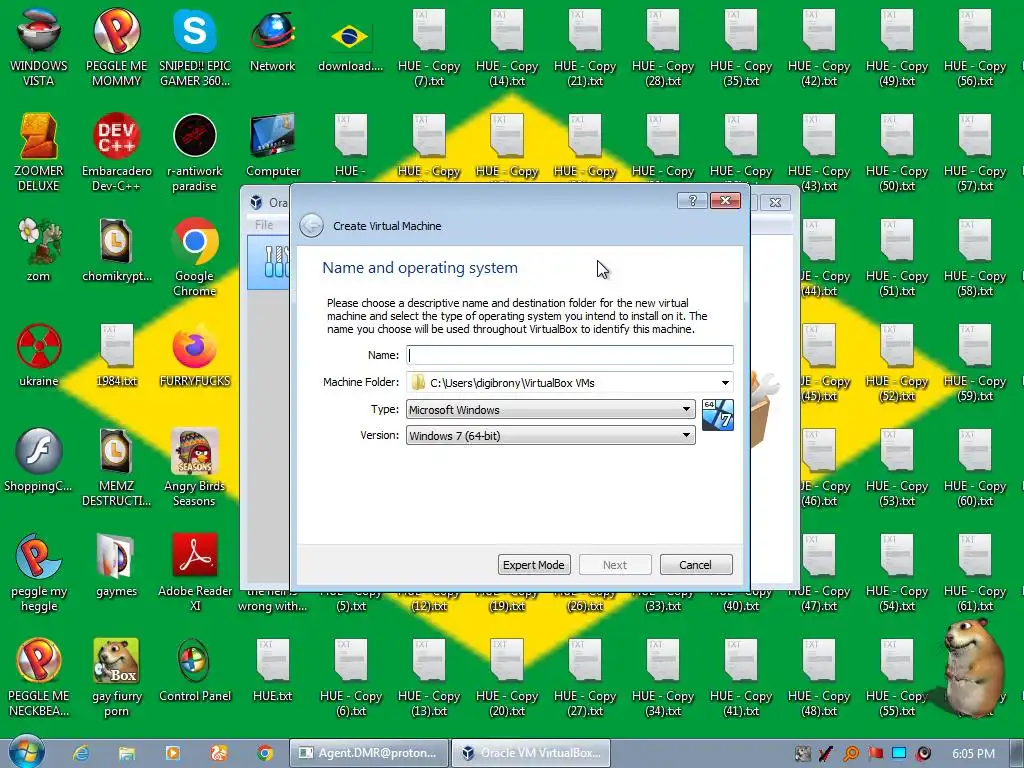The height and width of the screenshot is (768, 1024).
Task: Select the Network desktop icon
Action: pos(273,40)
